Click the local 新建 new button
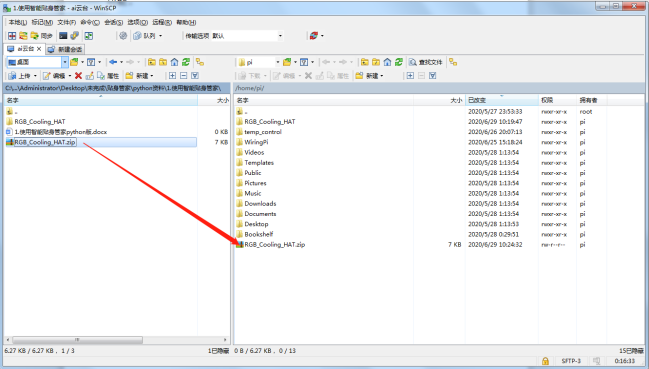The image size is (649, 369). [137, 76]
